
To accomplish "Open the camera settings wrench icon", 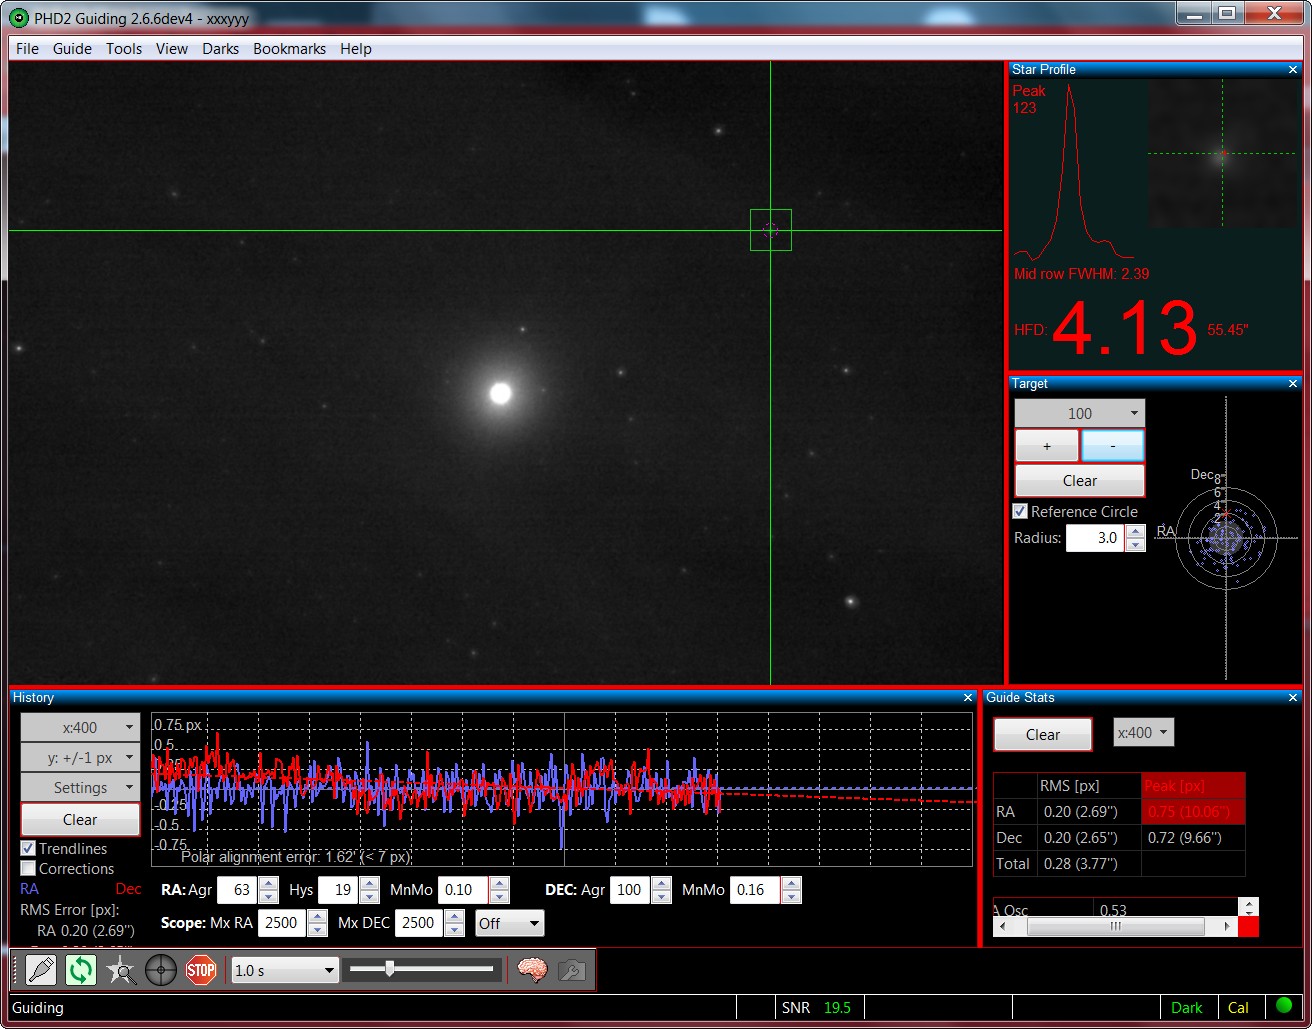I will pos(571,969).
